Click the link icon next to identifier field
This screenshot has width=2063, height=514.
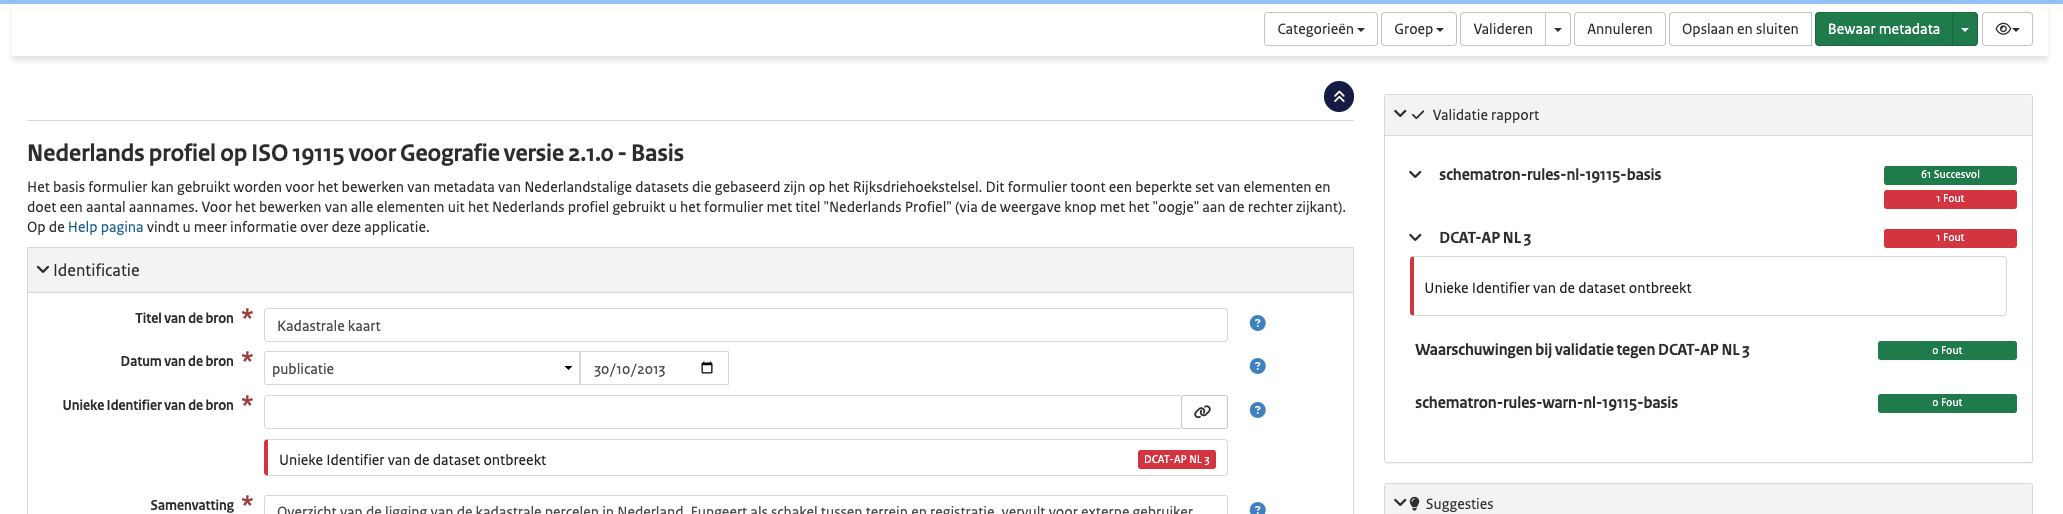click(1203, 412)
